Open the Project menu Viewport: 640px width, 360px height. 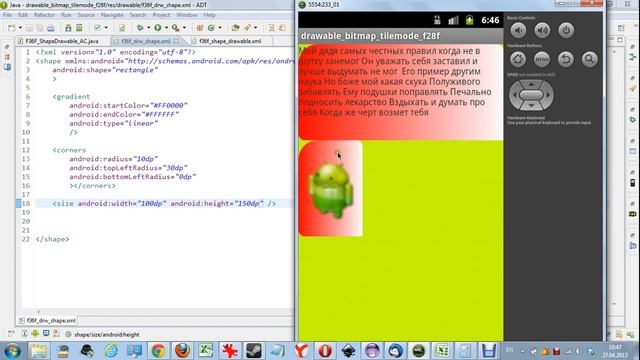point(161,15)
